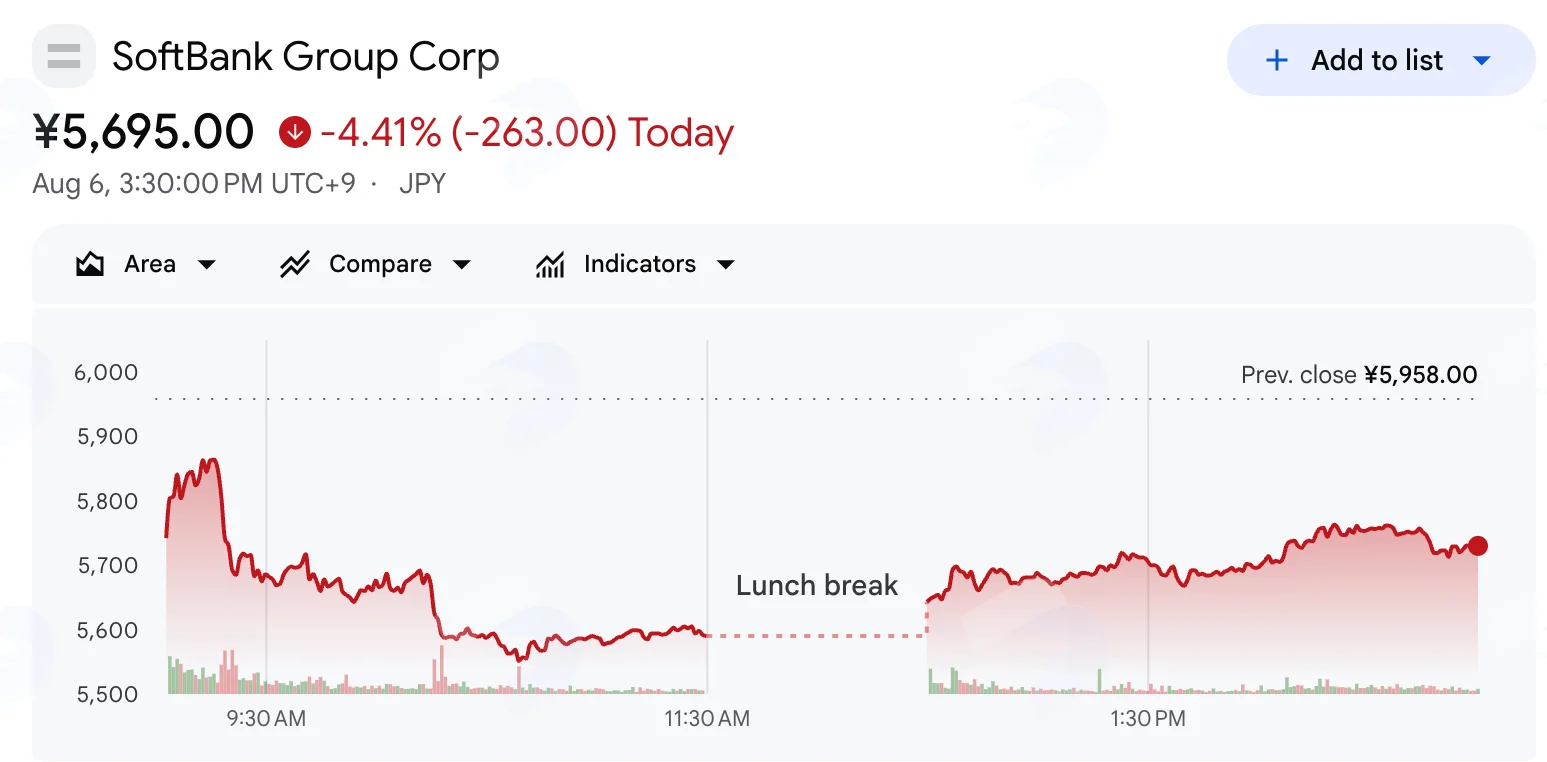Image resolution: width=1547 pixels, height=762 pixels.
Task: Select the Indicators menu label
Action: click(640, 264)
